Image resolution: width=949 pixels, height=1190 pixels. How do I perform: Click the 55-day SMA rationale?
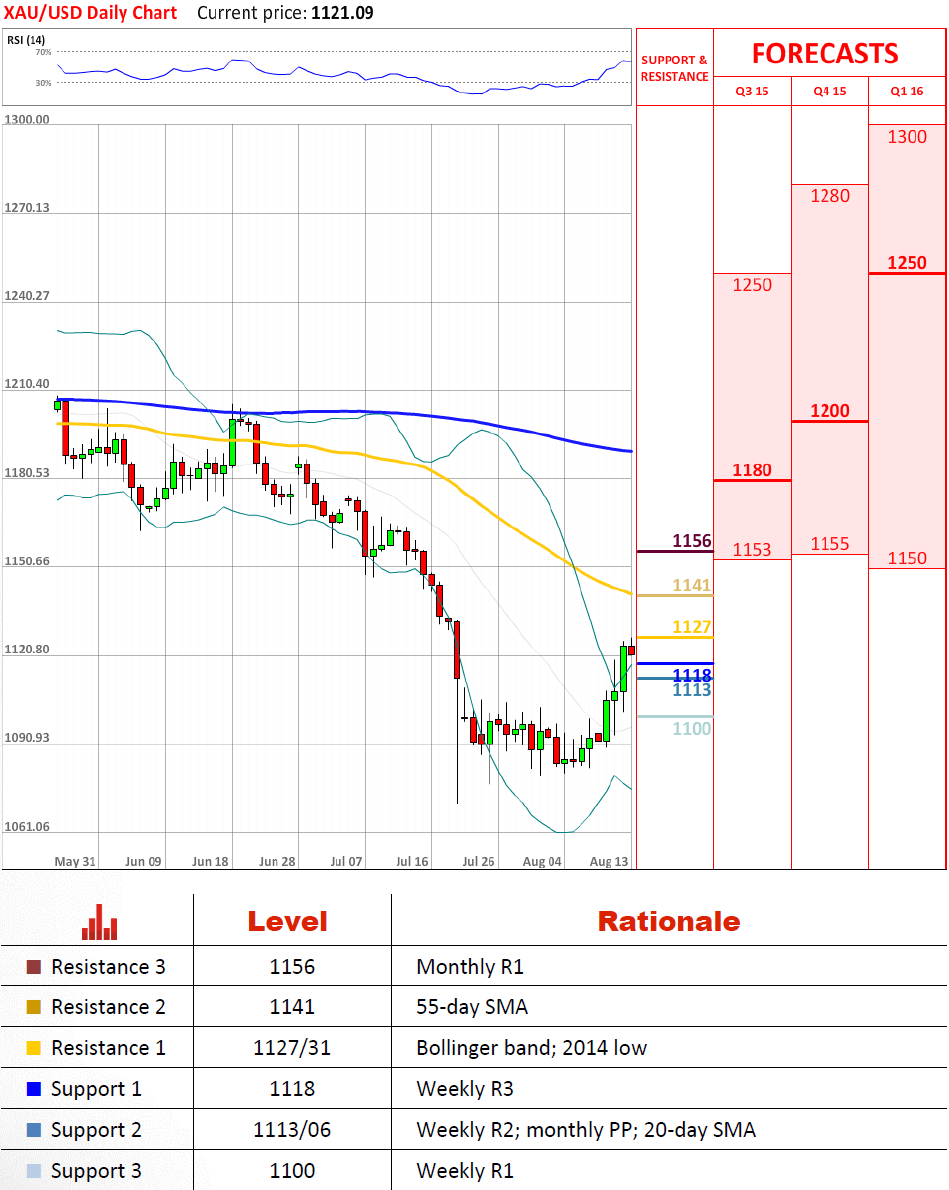click(x=471, y=1007)
